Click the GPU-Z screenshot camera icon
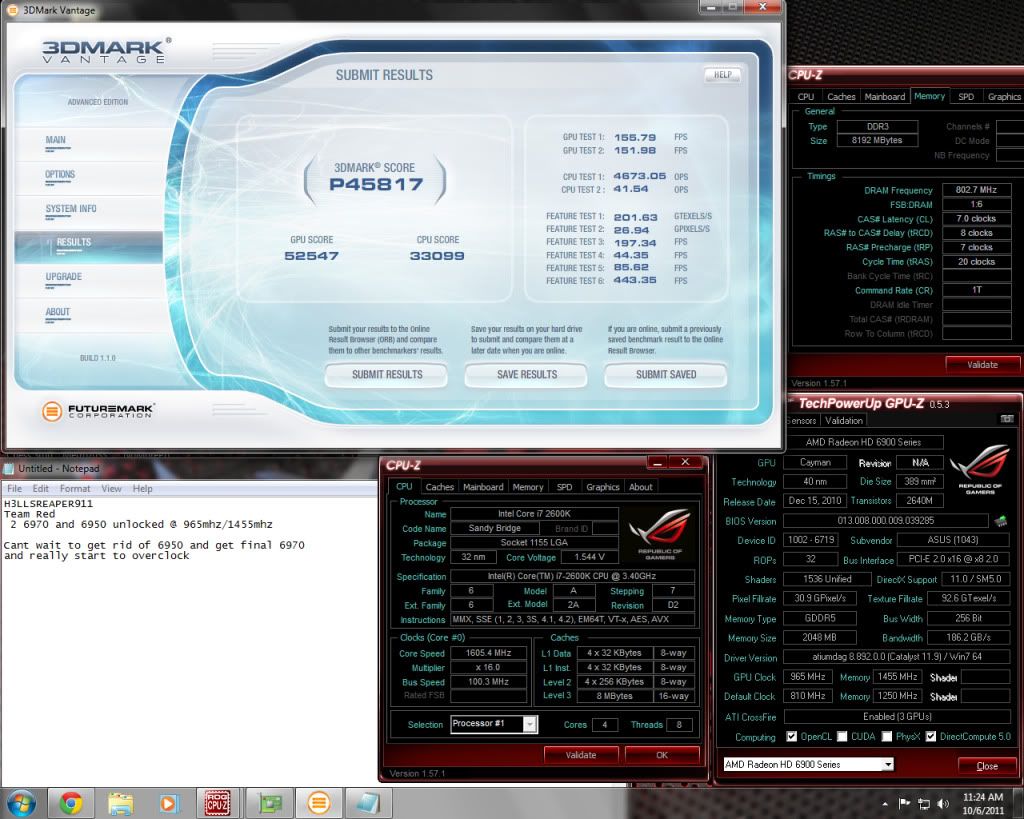 [1007, 419]
